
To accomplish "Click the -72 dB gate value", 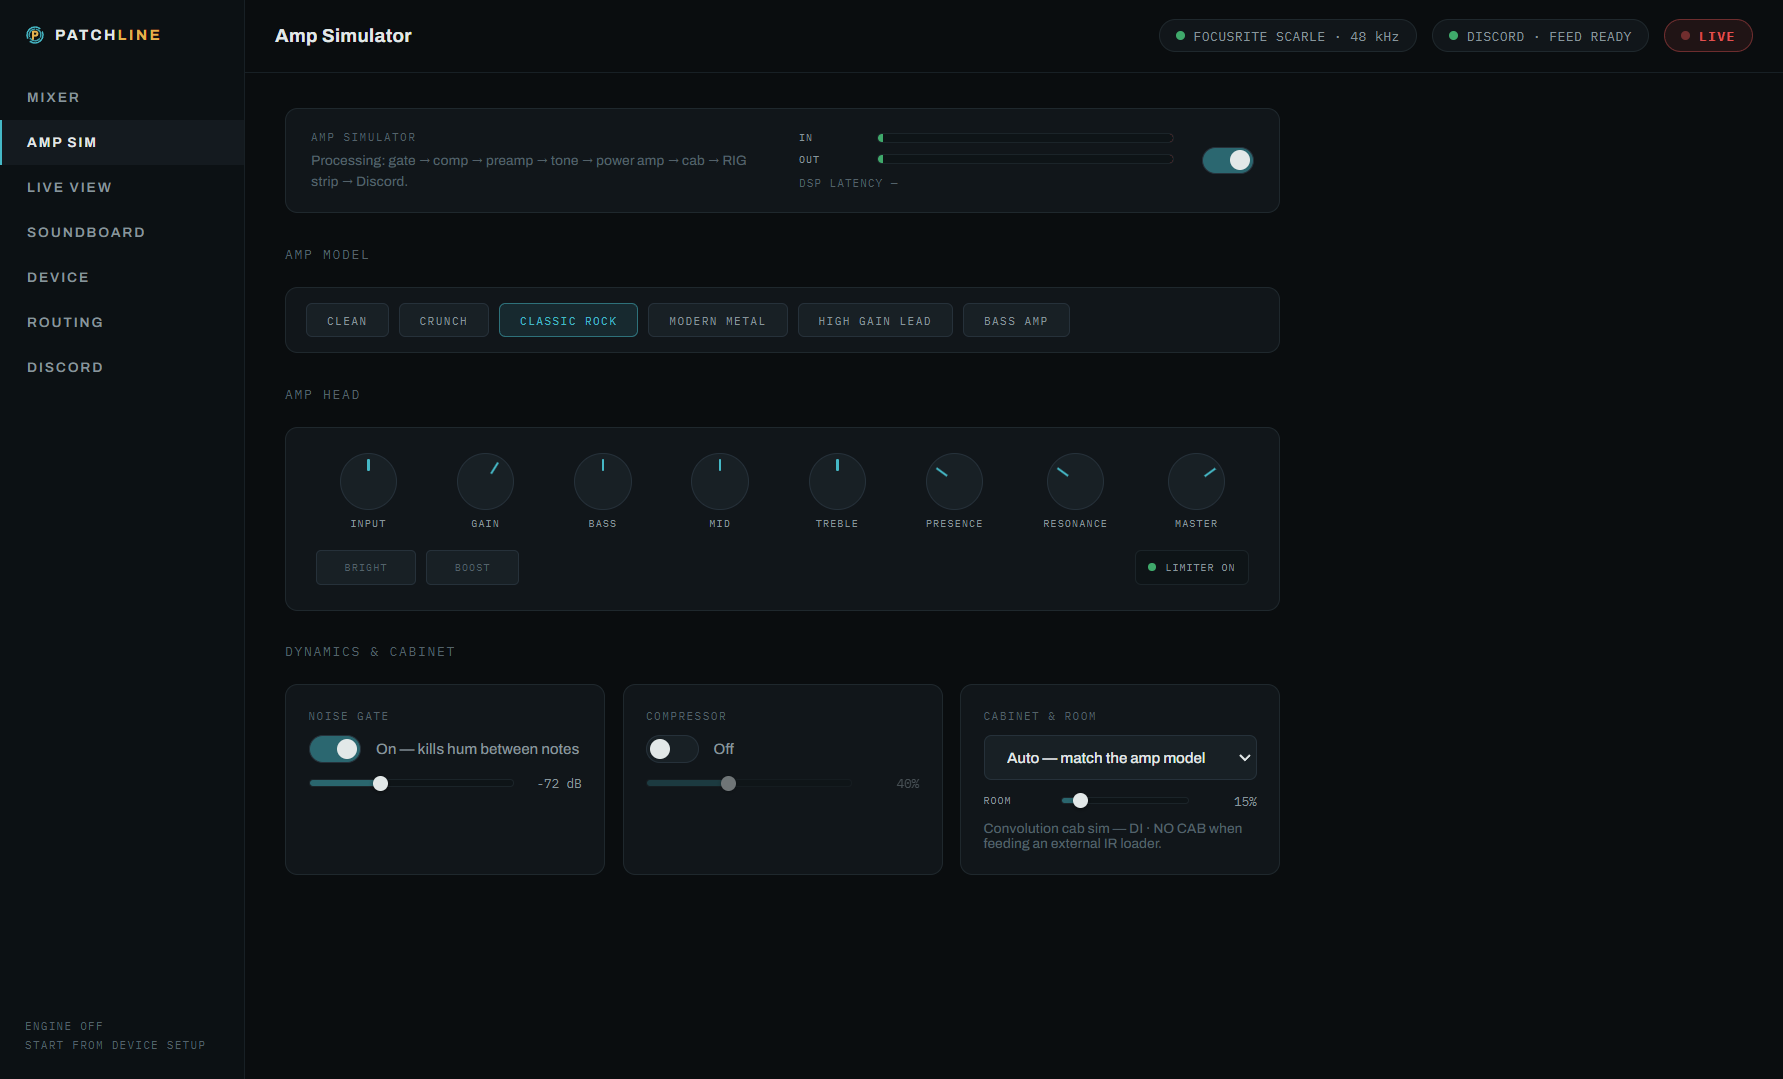I will pos(559,783).
